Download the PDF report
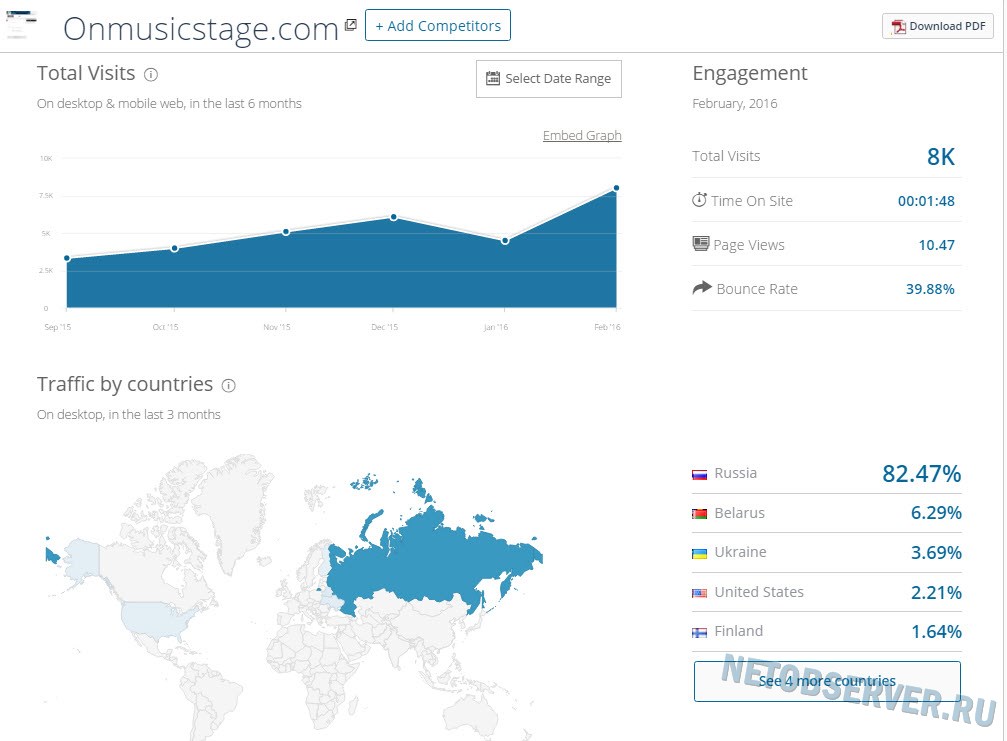1007x741 pixels. click(938, 26)
